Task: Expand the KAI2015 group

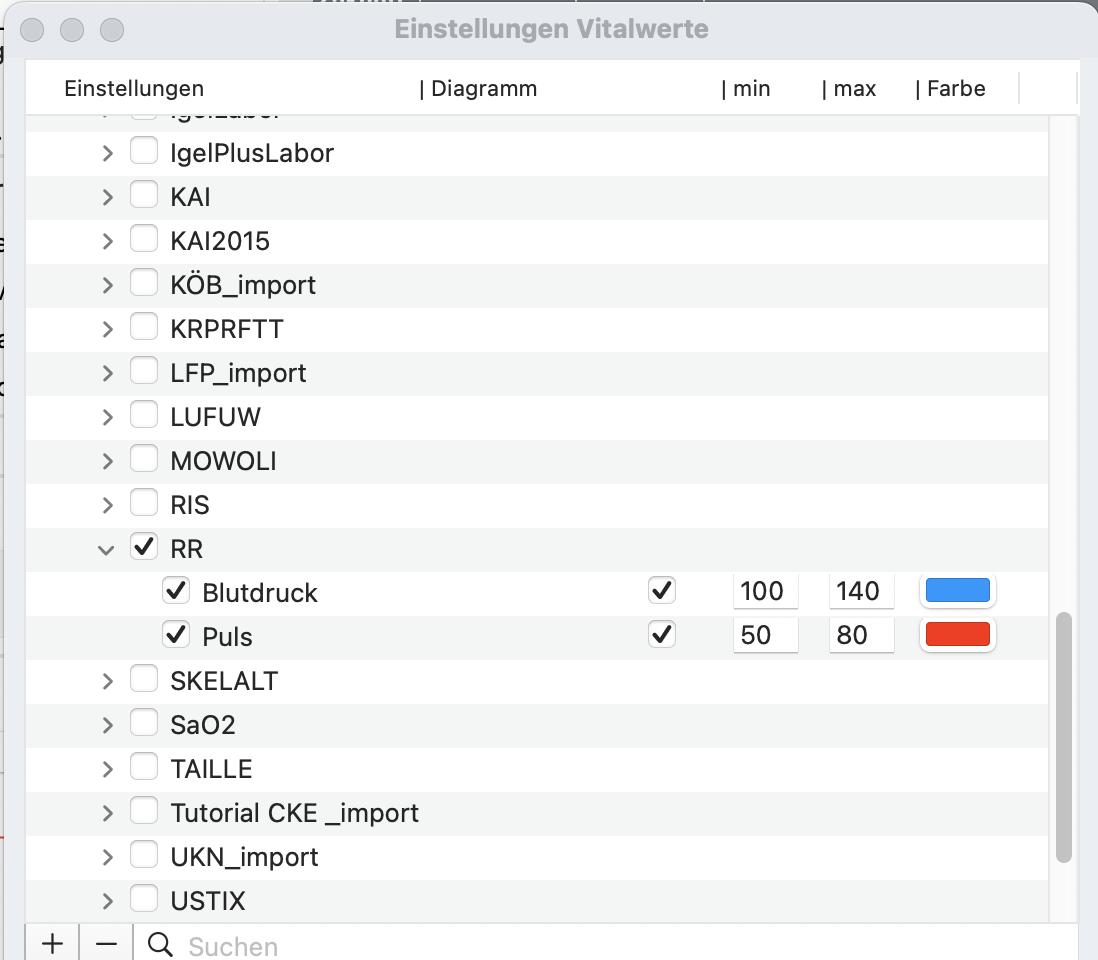Action: pos(107,241)
